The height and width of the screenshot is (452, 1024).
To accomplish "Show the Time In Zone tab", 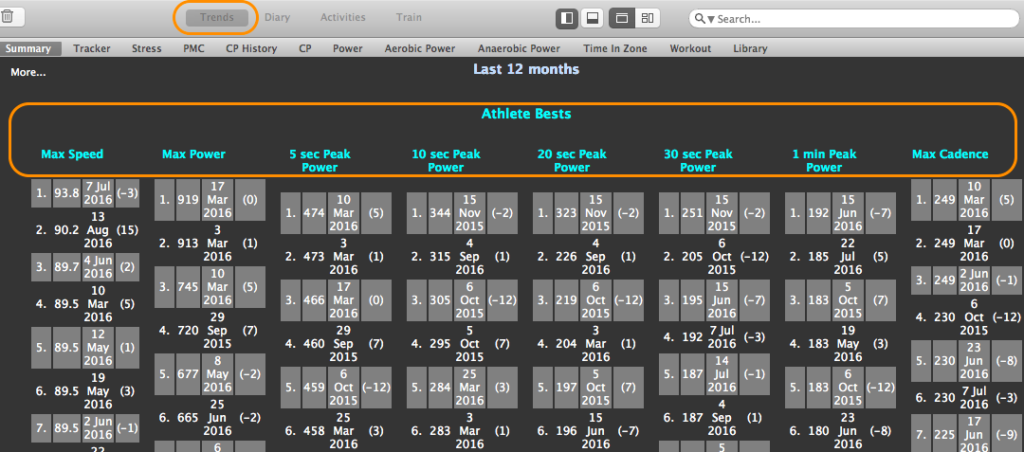I will point(614,48).
